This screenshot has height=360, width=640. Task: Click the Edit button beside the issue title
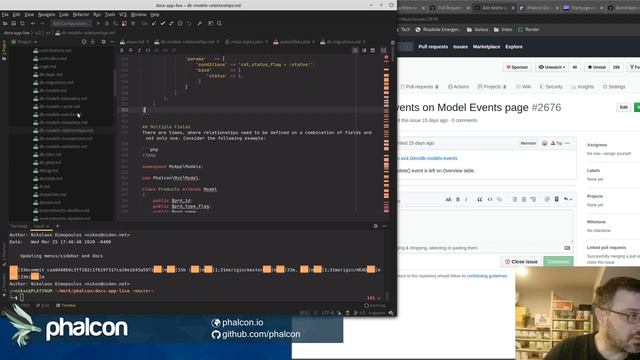click(624, 107)
